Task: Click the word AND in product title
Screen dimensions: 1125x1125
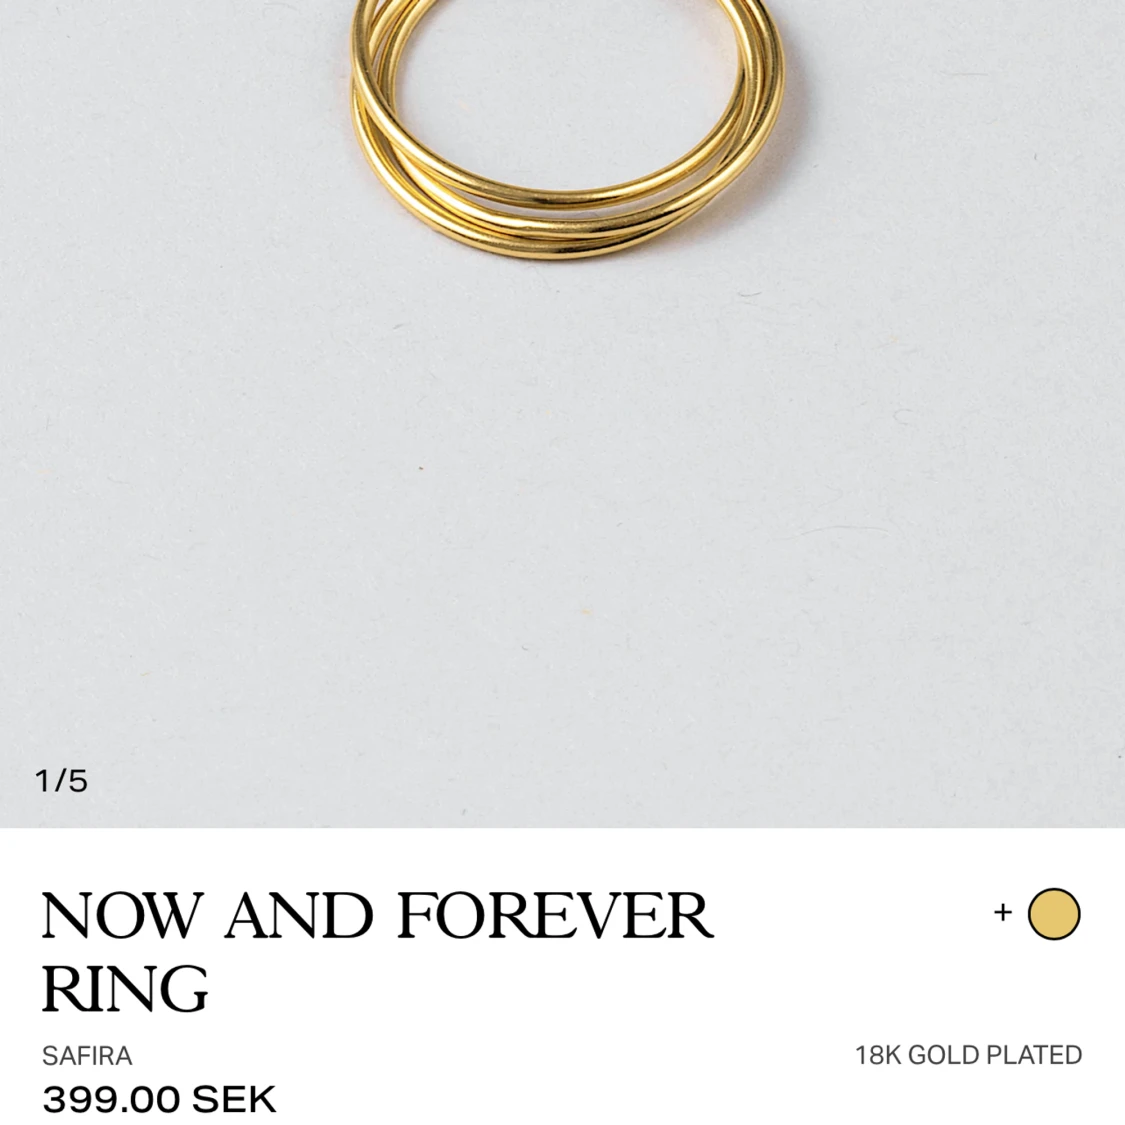Action: coord(299,915)
